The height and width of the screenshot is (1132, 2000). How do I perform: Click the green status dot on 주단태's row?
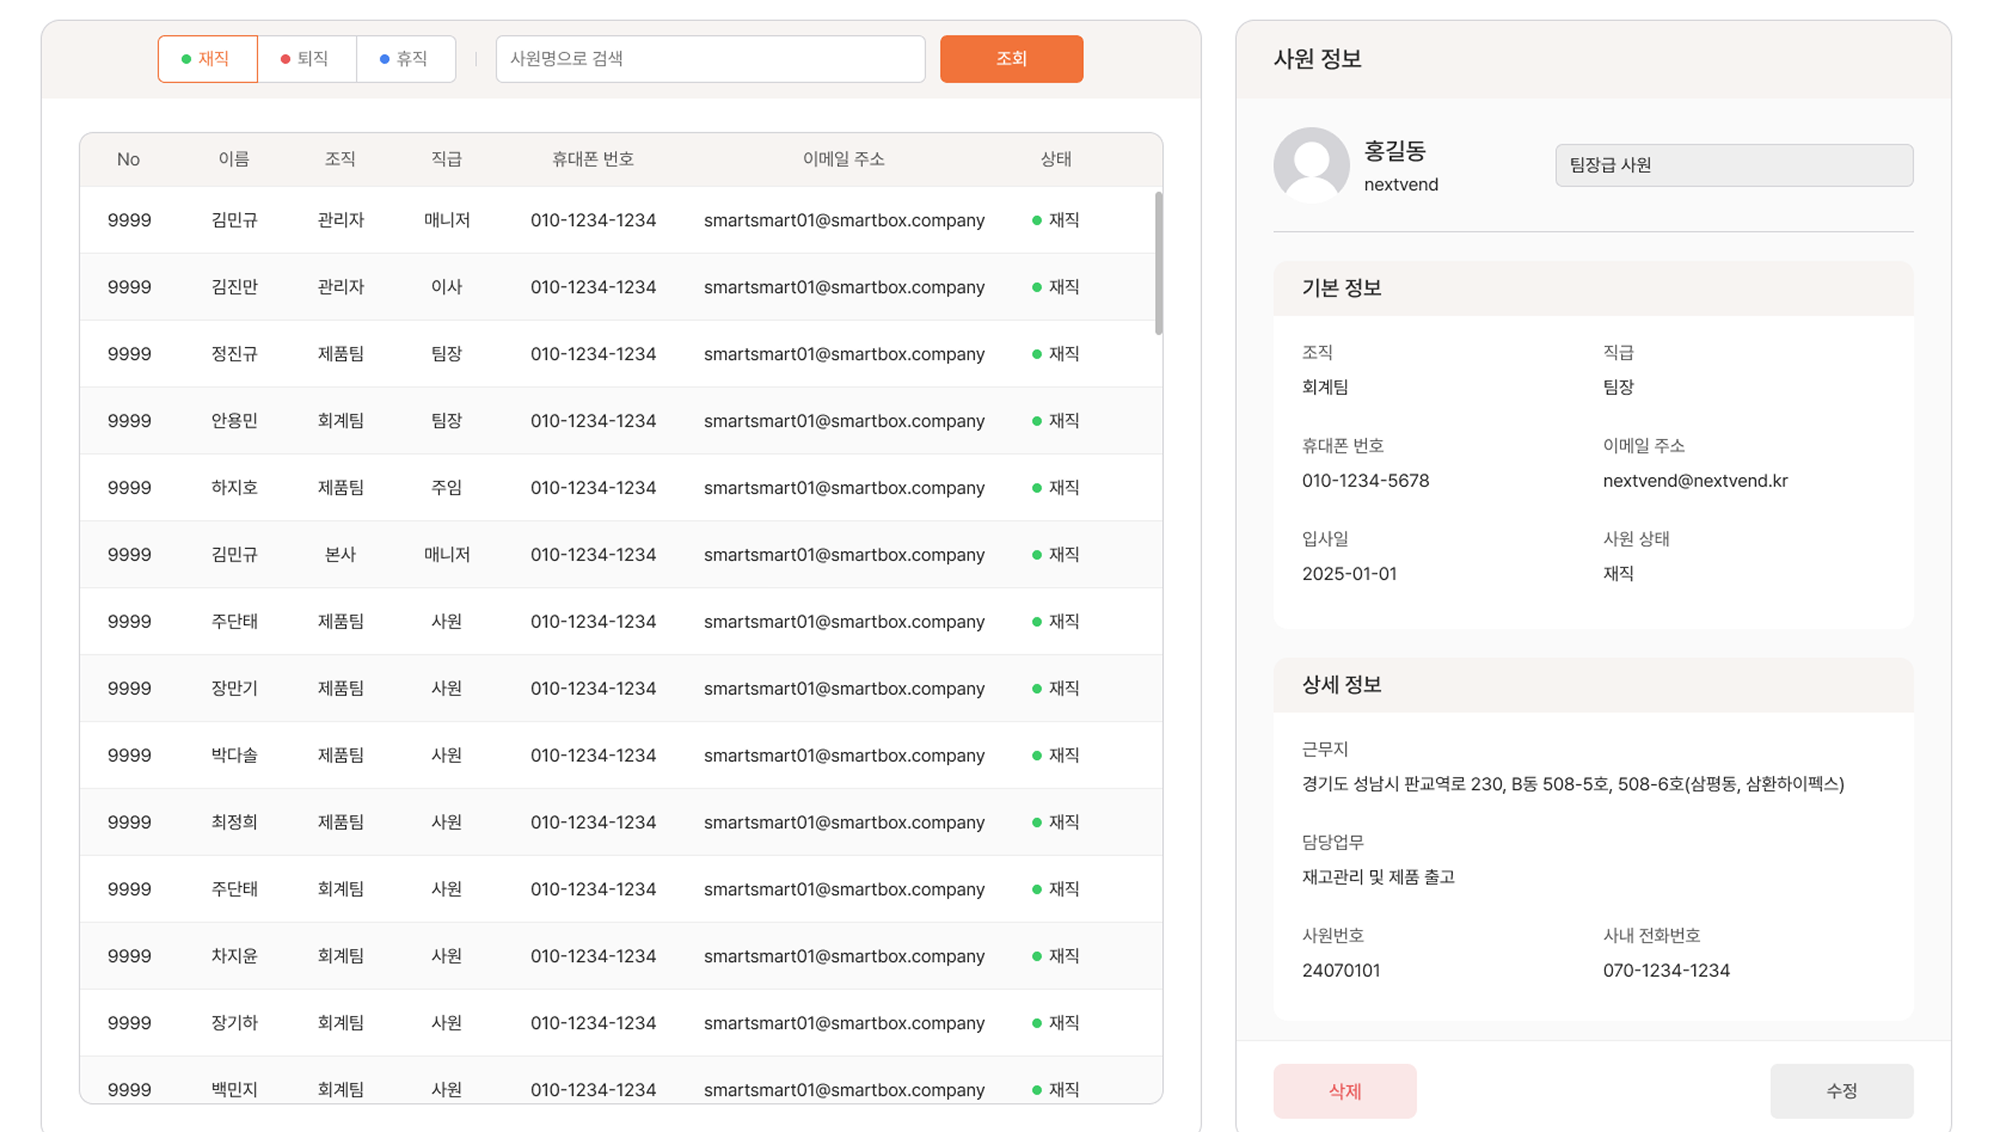1036,621
